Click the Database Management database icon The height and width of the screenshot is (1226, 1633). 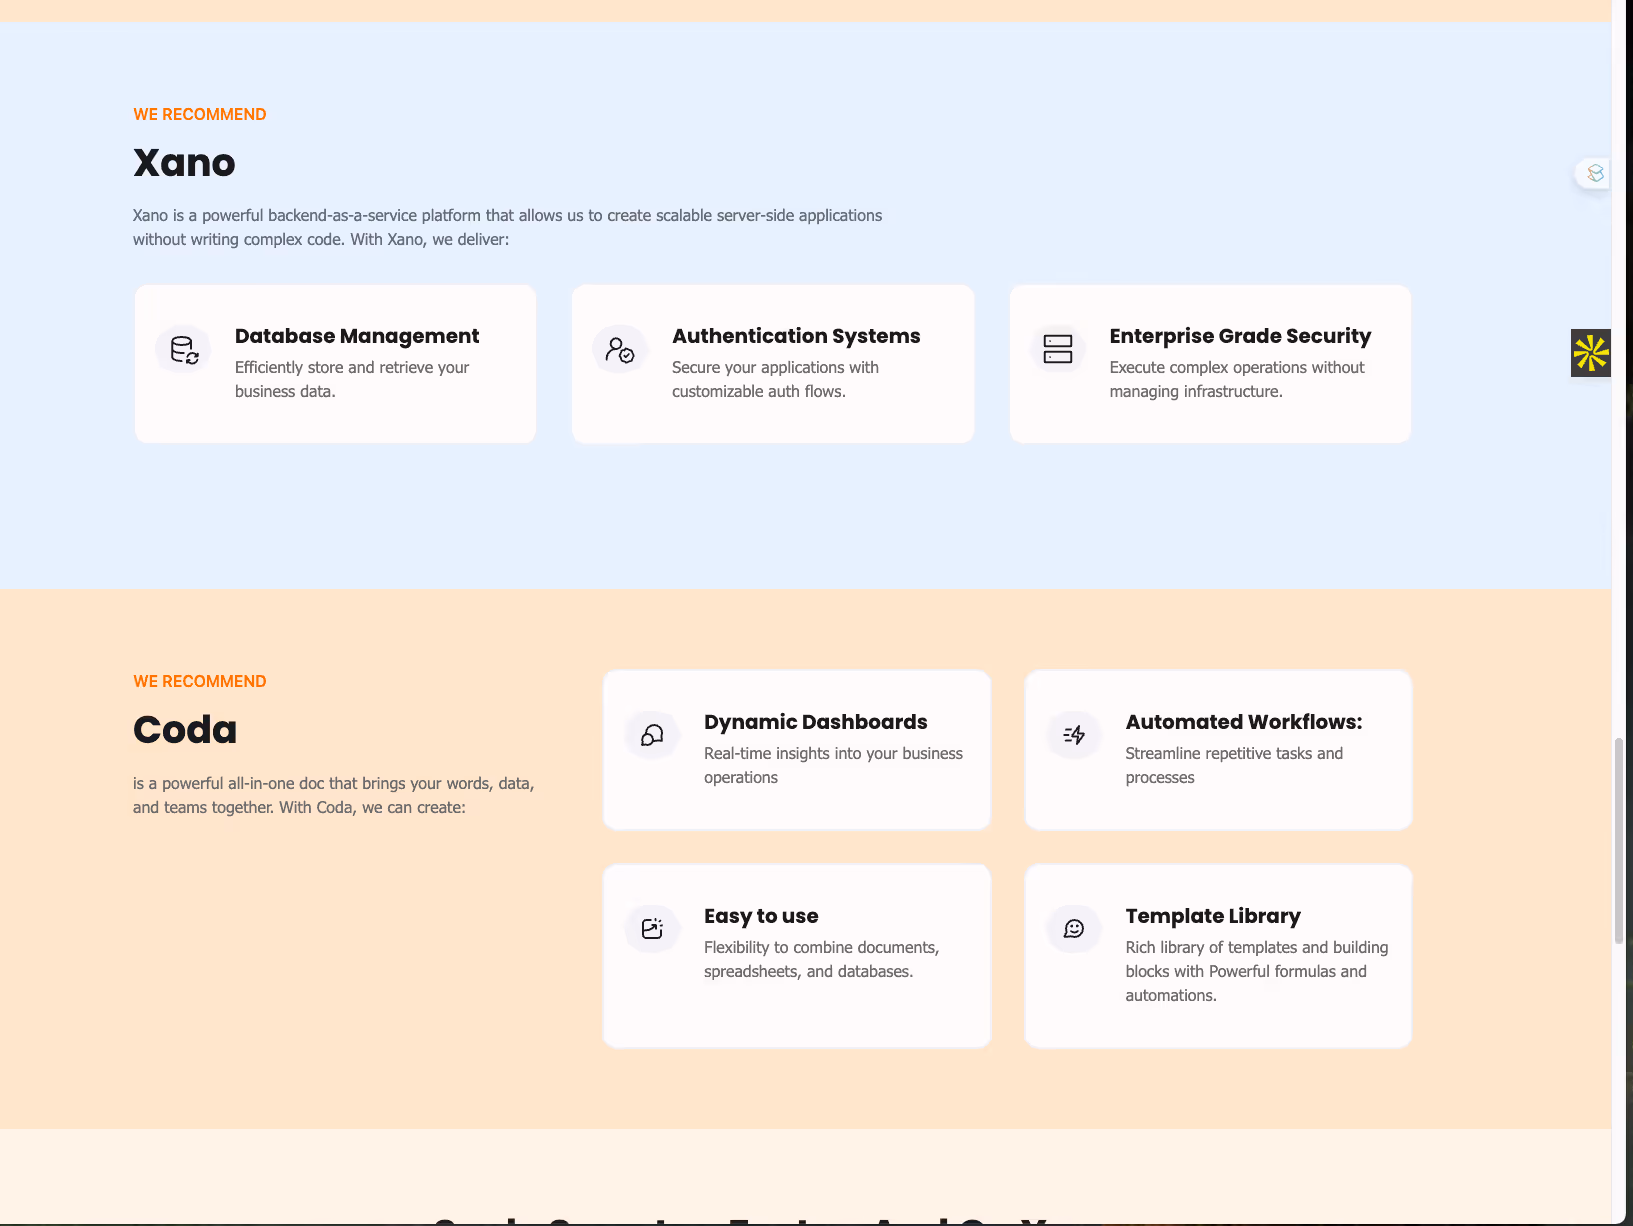pos(184,350)
